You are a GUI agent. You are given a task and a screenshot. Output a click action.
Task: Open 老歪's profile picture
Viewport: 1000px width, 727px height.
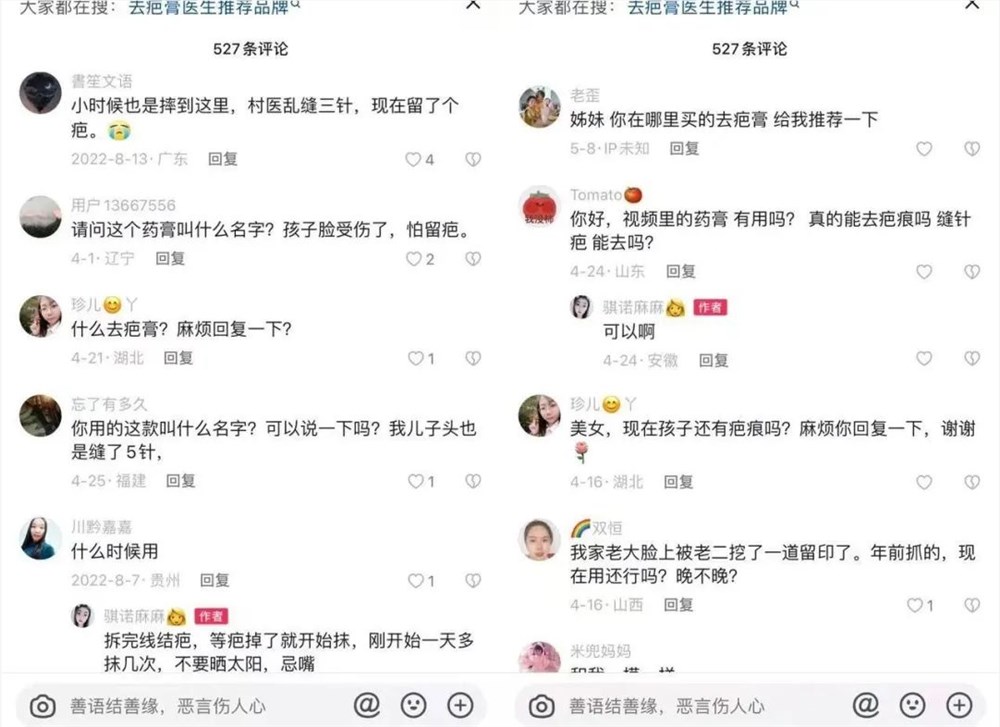(540, 106)
